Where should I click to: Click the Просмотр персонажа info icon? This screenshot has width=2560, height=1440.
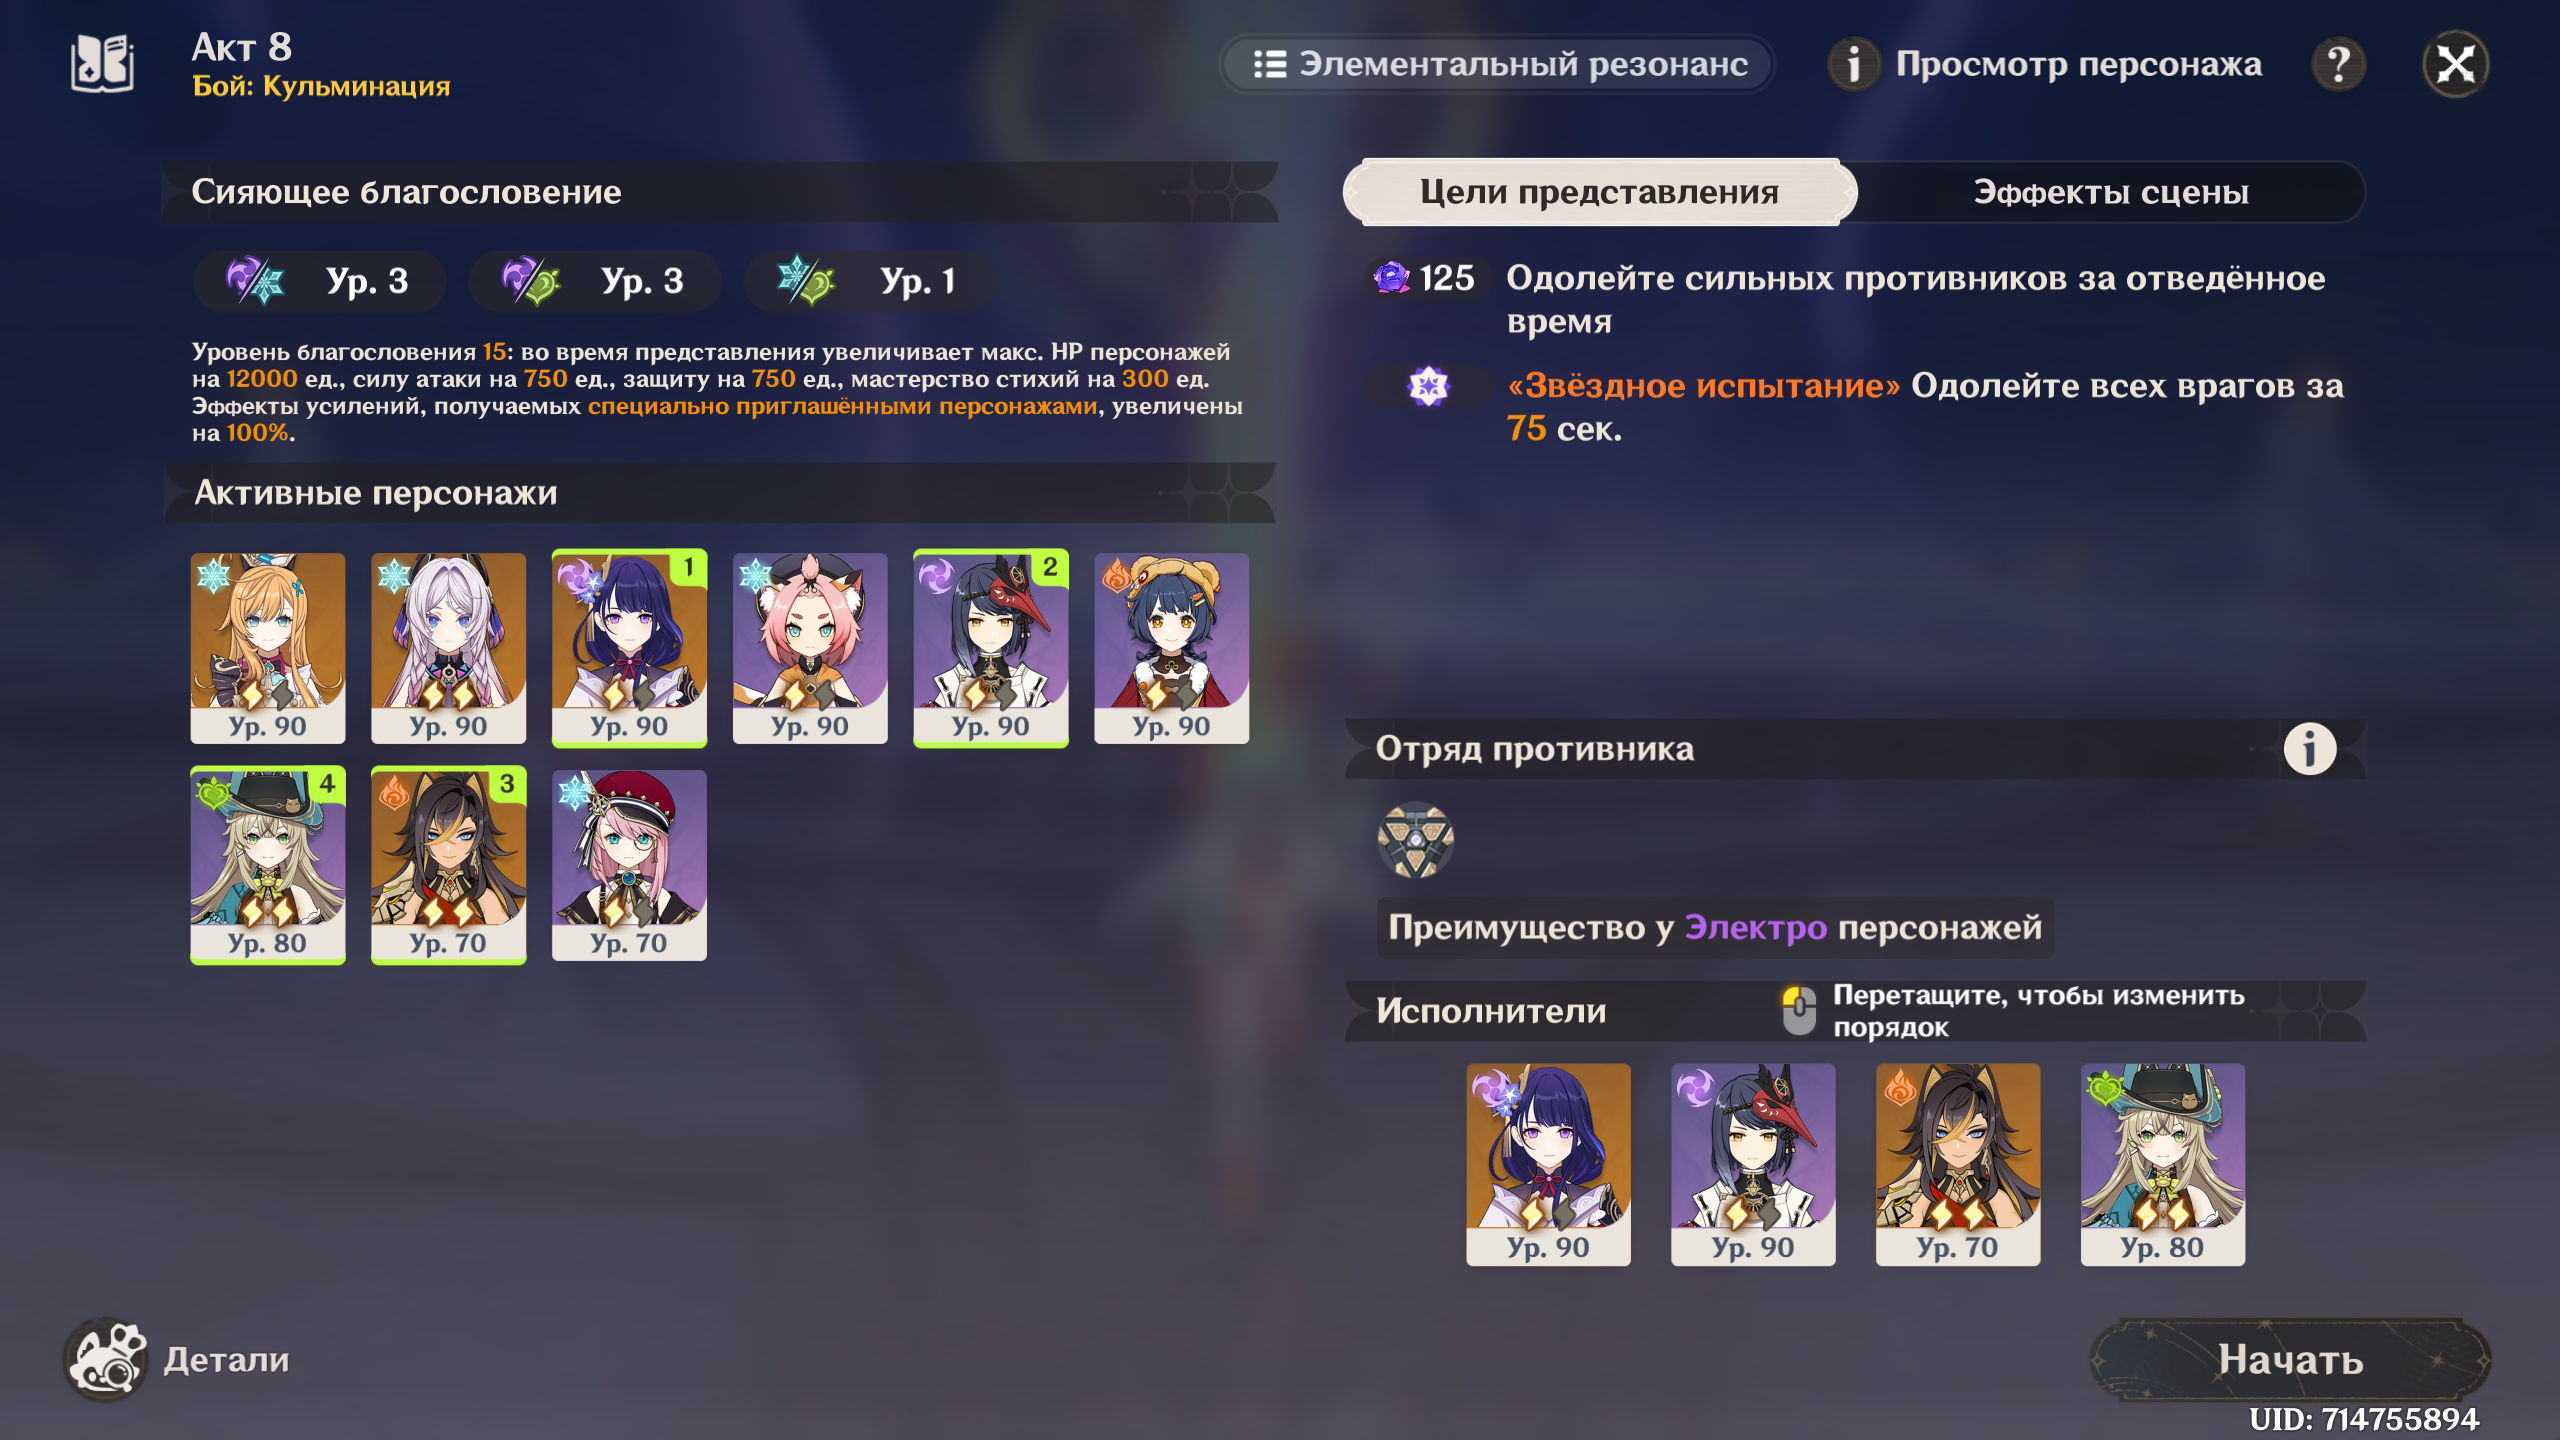pos(1853,65)
